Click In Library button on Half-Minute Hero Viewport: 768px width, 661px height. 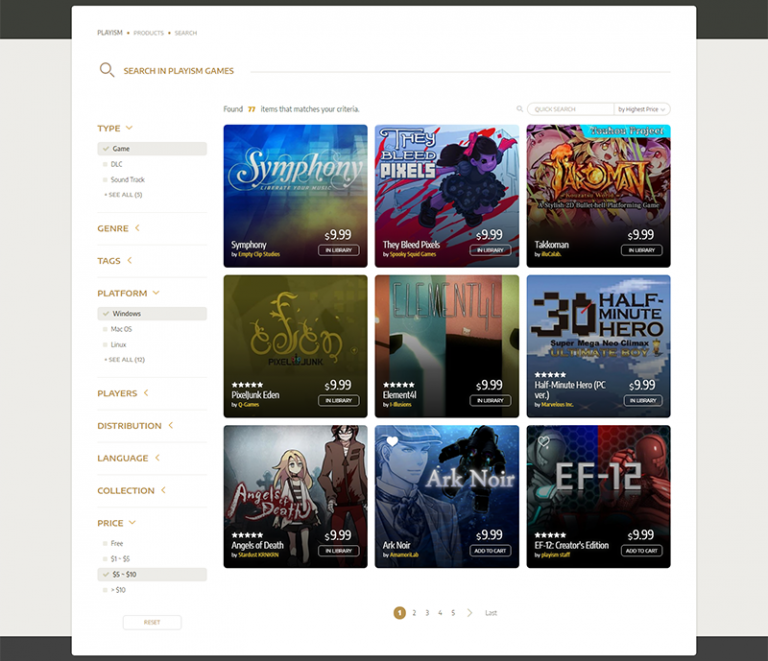pos(643,401)
